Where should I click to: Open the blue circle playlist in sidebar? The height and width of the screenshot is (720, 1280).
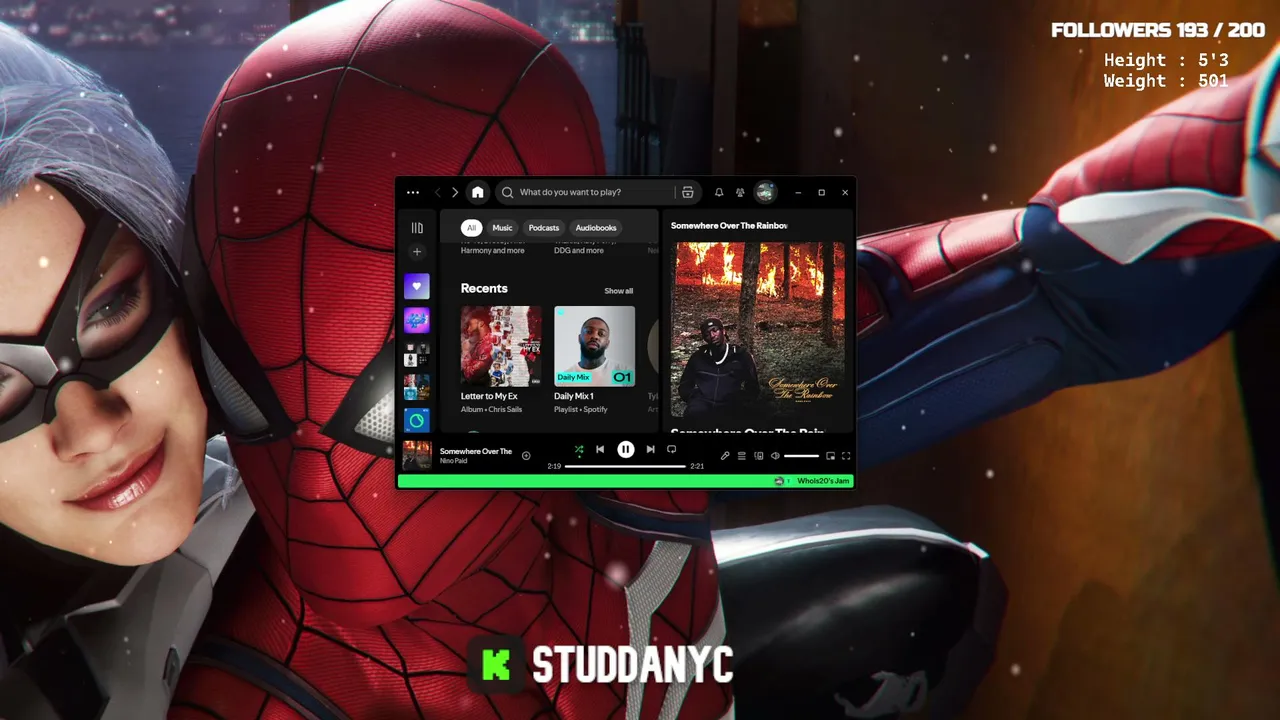coord(417,421)
